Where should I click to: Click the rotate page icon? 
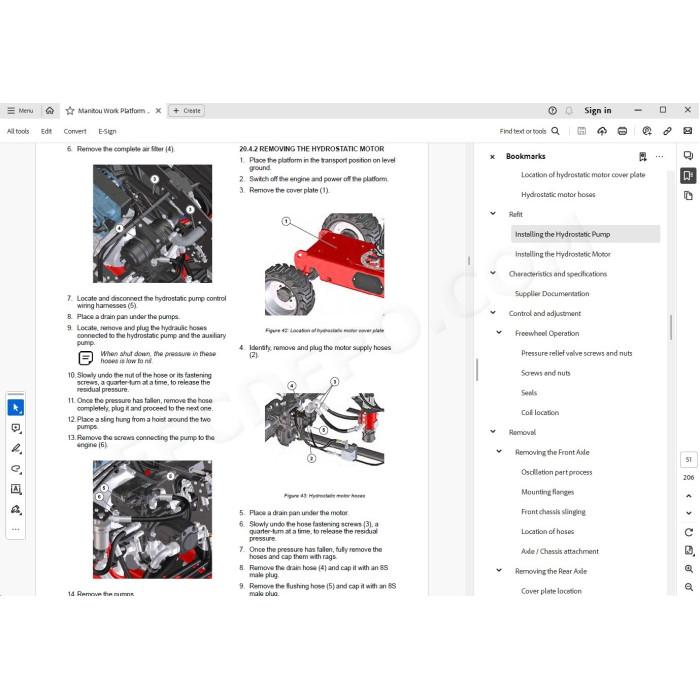coord(688,532)
